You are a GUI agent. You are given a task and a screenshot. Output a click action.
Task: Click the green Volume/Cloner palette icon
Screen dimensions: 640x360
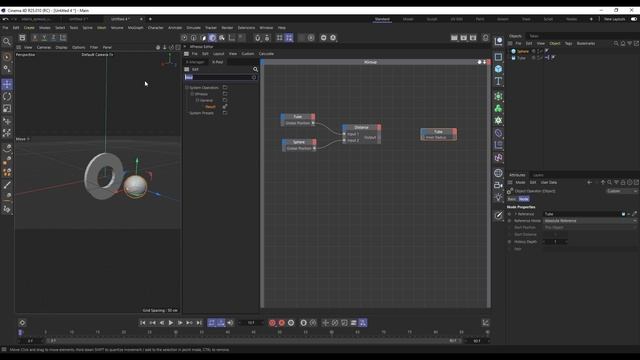[498, 109]
